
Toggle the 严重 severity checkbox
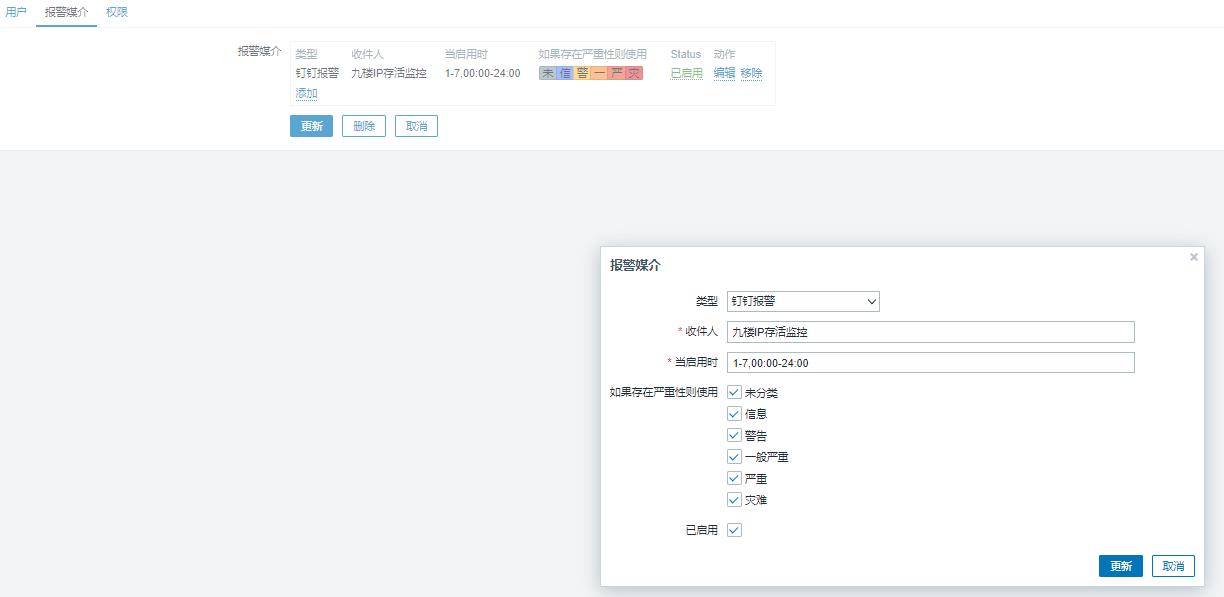coord(734,479)
